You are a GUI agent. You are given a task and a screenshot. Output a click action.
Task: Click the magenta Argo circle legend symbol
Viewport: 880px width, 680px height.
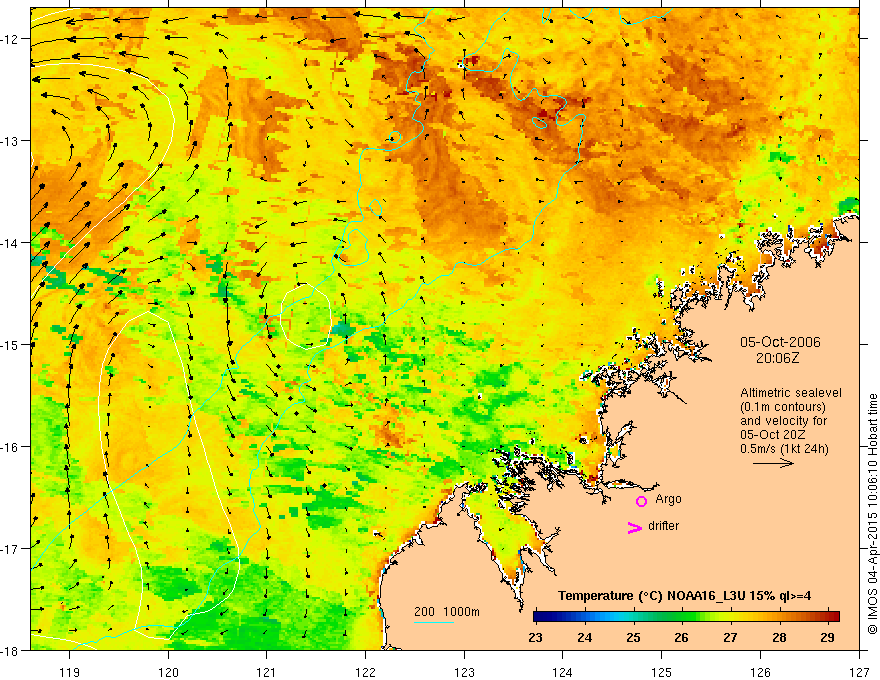click(x=641, y=501)
